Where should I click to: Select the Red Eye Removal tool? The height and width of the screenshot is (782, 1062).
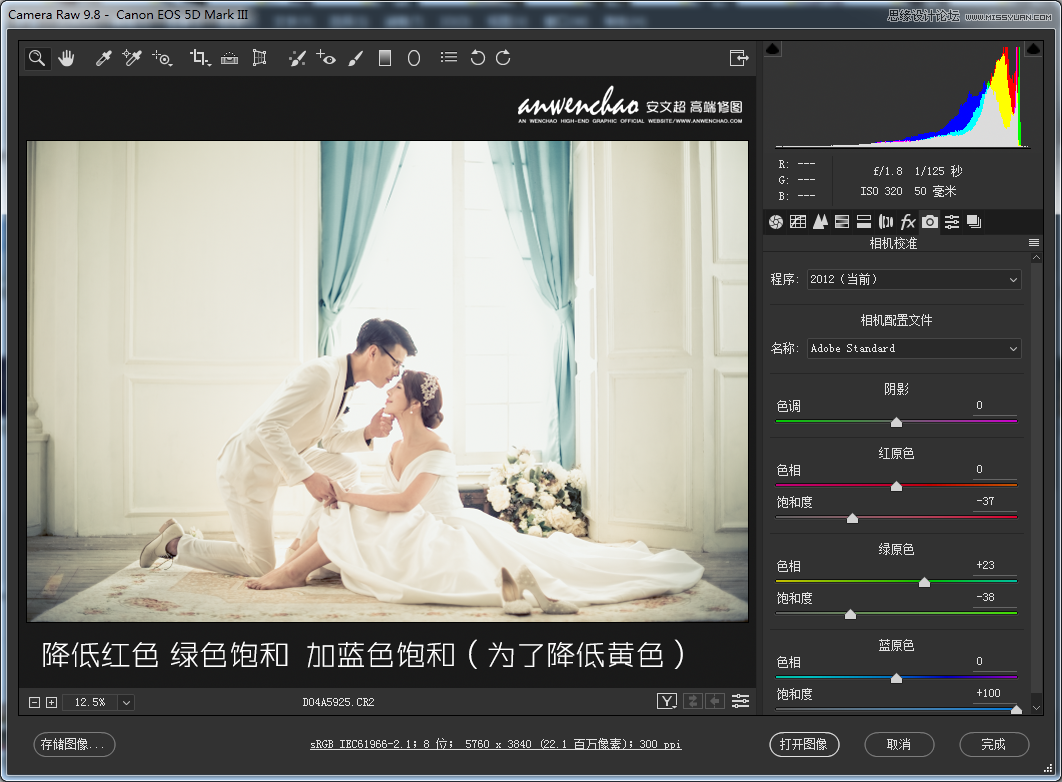[x=325, y=57]
